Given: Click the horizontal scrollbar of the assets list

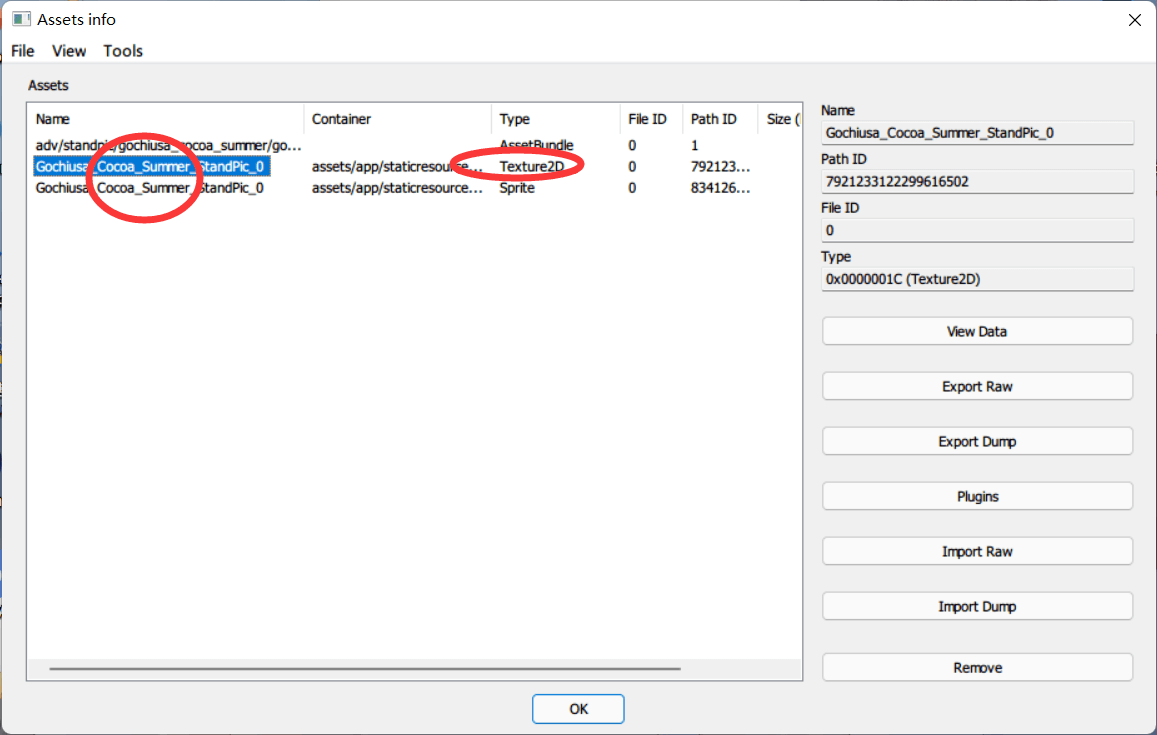Looking at the screenshot, I should click(x=365, y=669).
